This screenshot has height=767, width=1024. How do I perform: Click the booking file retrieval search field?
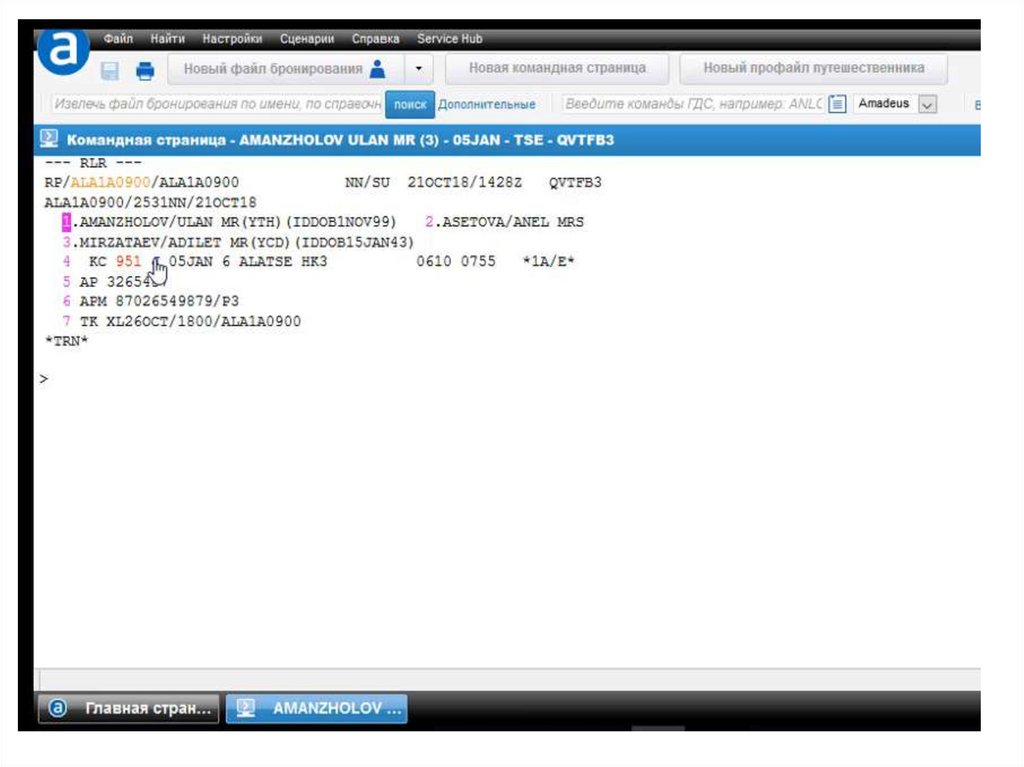pyautogui.click(x=217, y=104)
